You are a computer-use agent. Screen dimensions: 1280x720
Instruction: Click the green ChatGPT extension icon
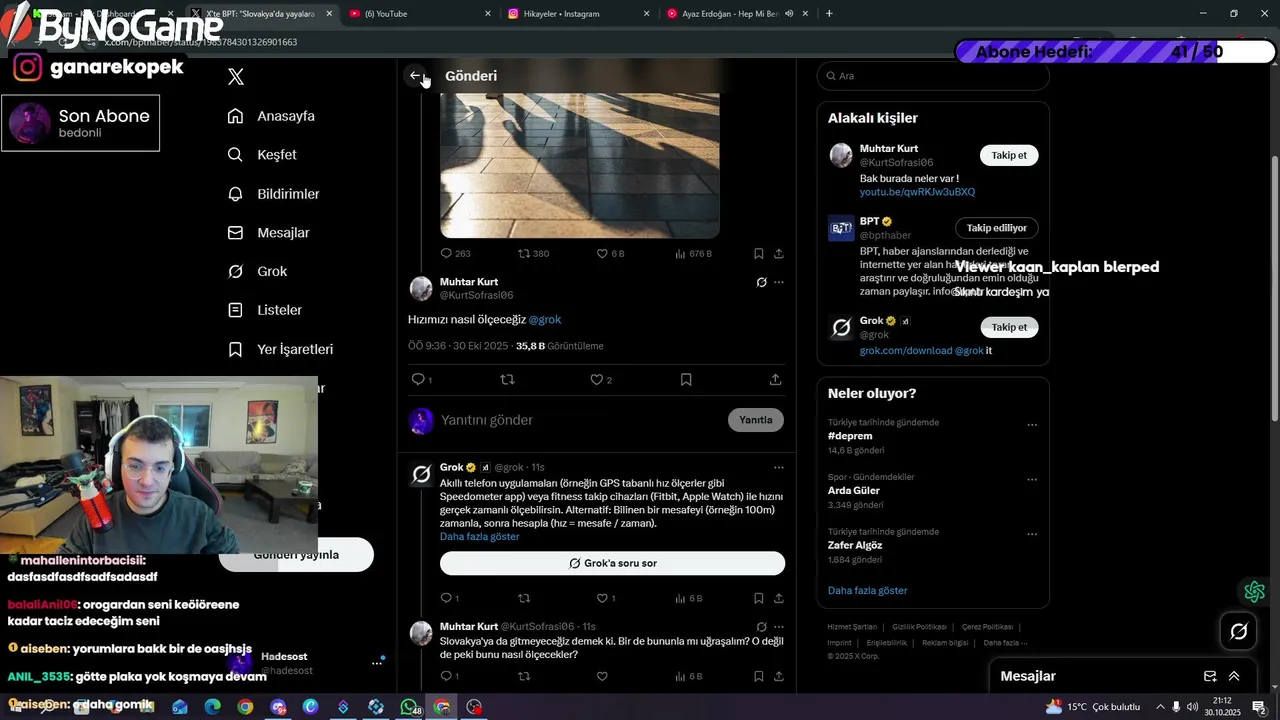tap(1254, 593)
